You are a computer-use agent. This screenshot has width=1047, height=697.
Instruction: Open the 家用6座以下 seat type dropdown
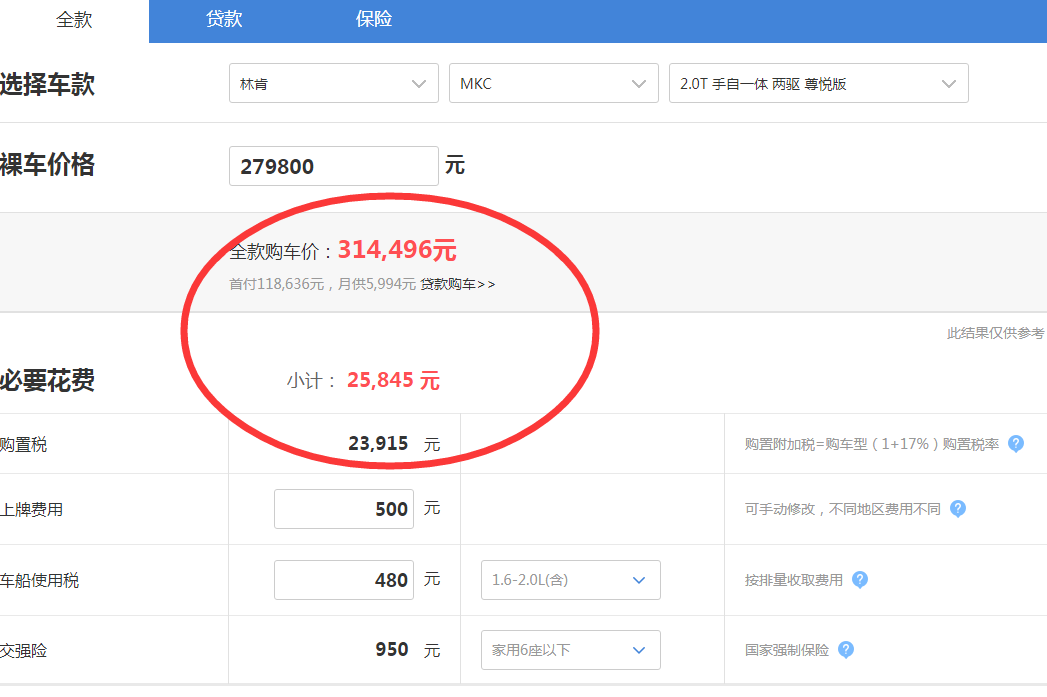(x=571, y=650)
